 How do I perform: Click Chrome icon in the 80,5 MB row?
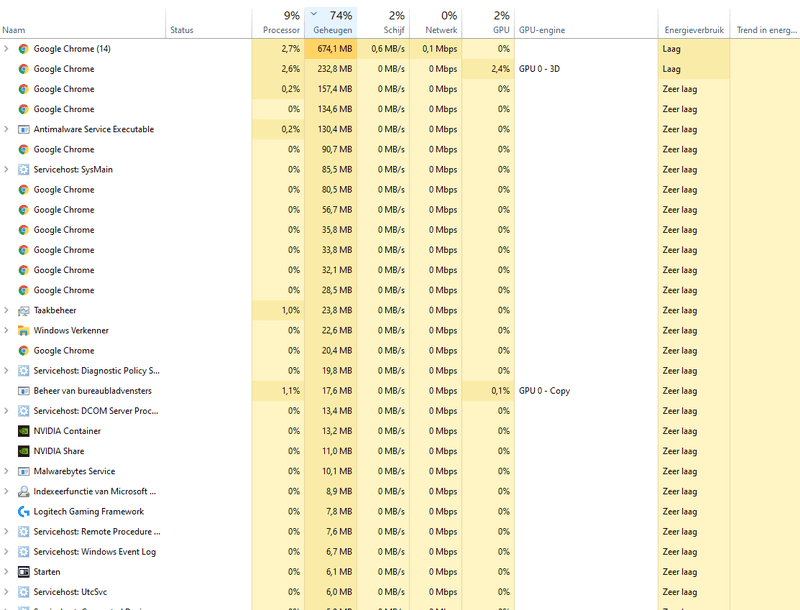point(23,190)
